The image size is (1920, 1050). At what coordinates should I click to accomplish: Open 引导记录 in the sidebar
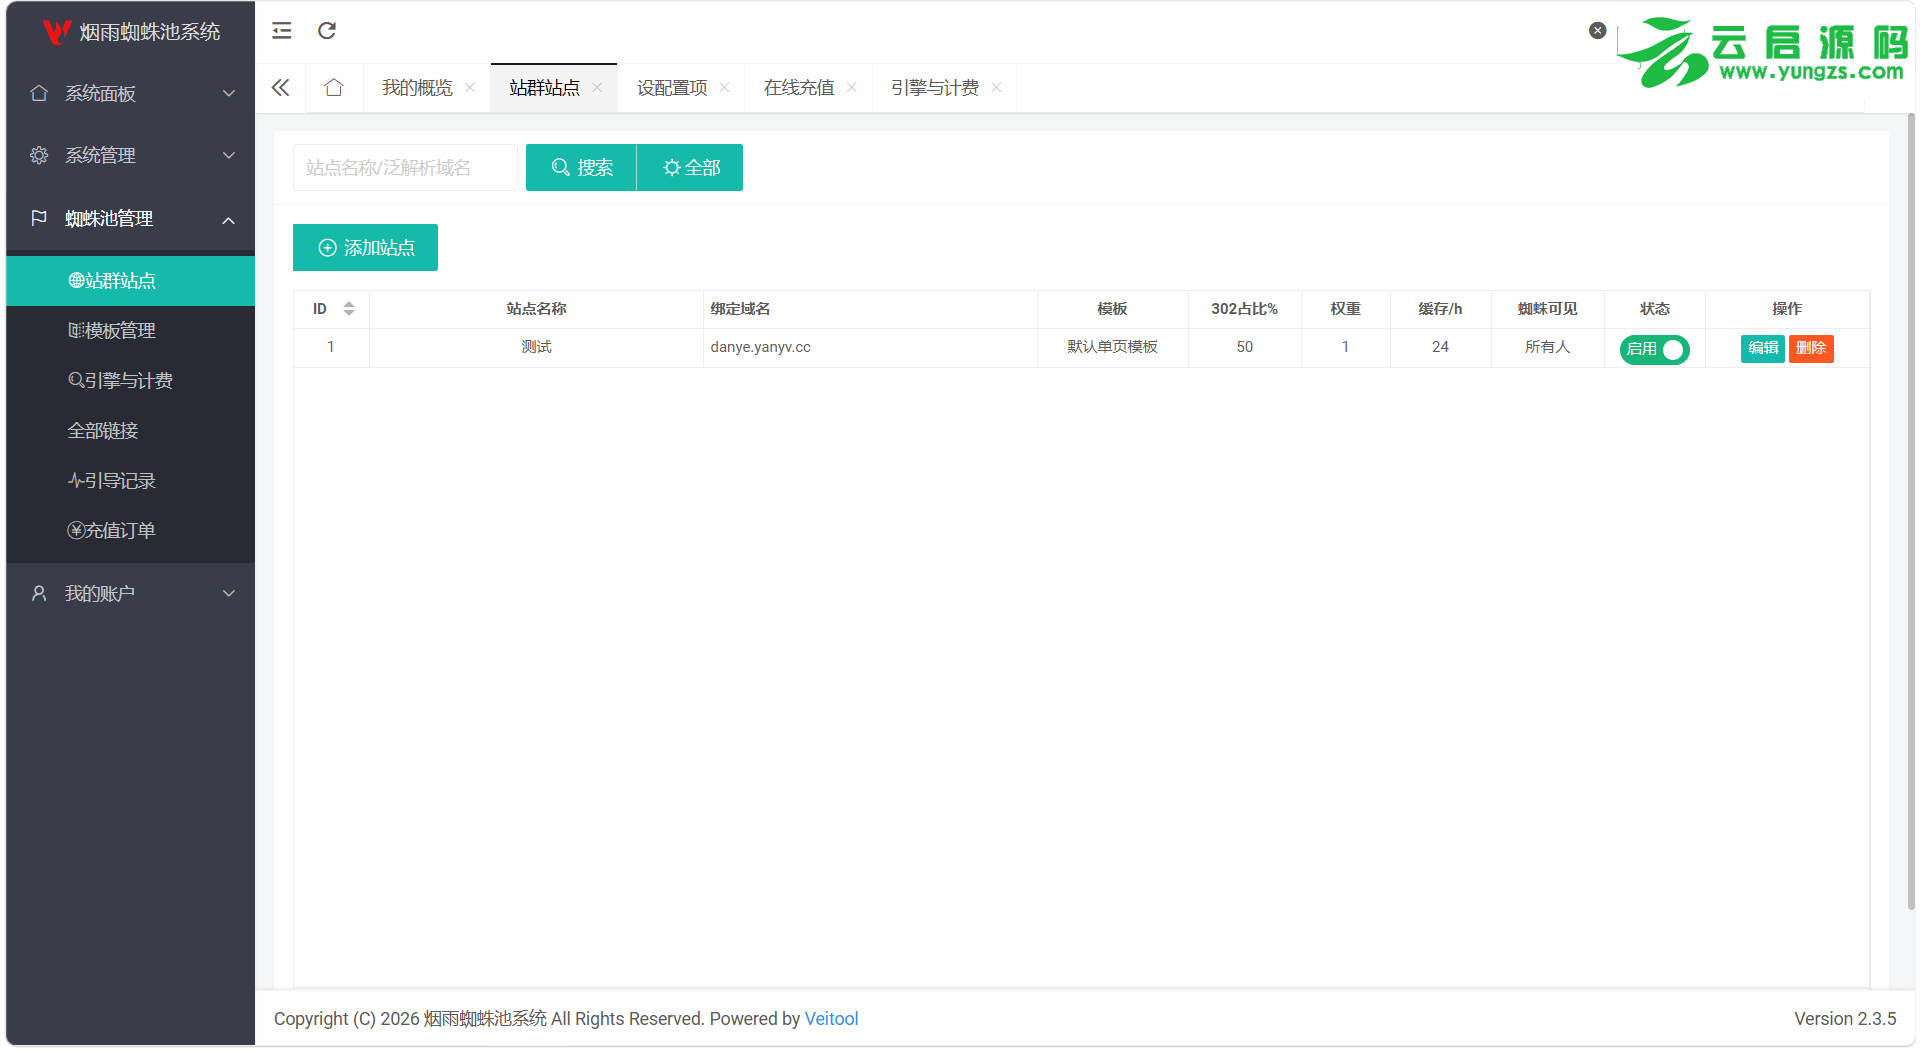131,481
